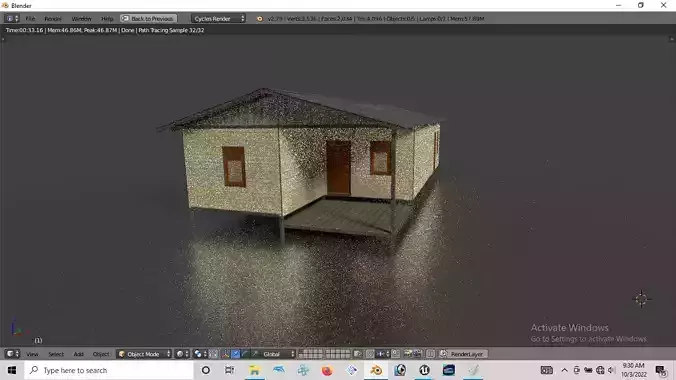The image size is (676, 380).
Task: Click the 9:30 AM clock
Action: (633, 365)
